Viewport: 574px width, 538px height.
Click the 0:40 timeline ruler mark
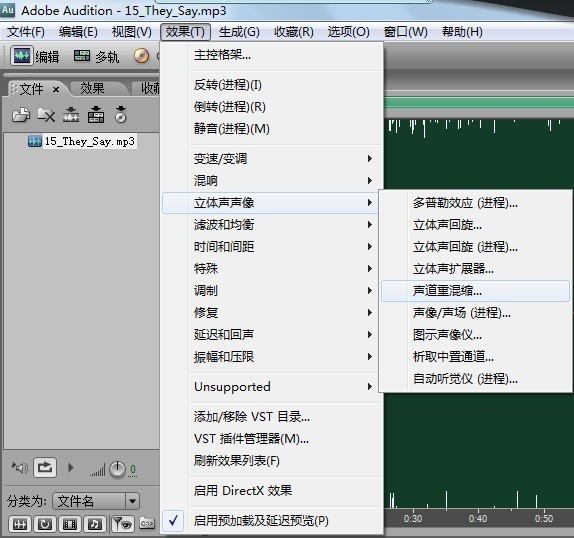(478, 519)
